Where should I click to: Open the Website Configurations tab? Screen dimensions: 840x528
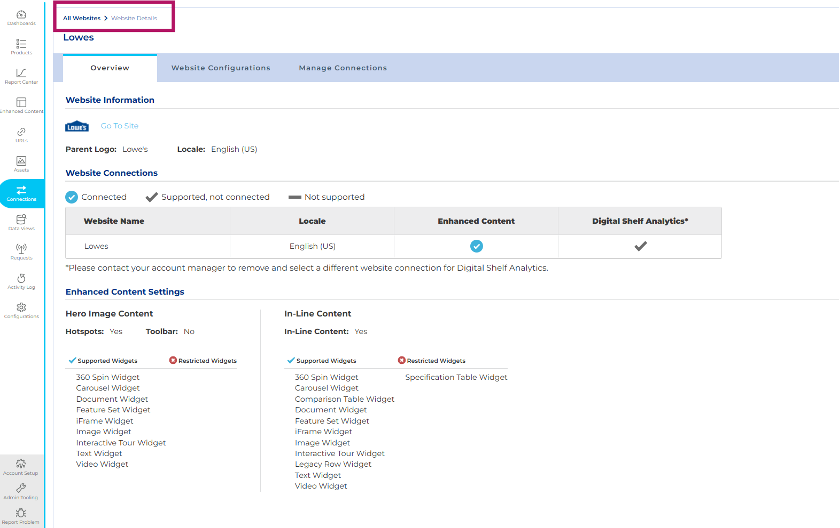(221, 68)
